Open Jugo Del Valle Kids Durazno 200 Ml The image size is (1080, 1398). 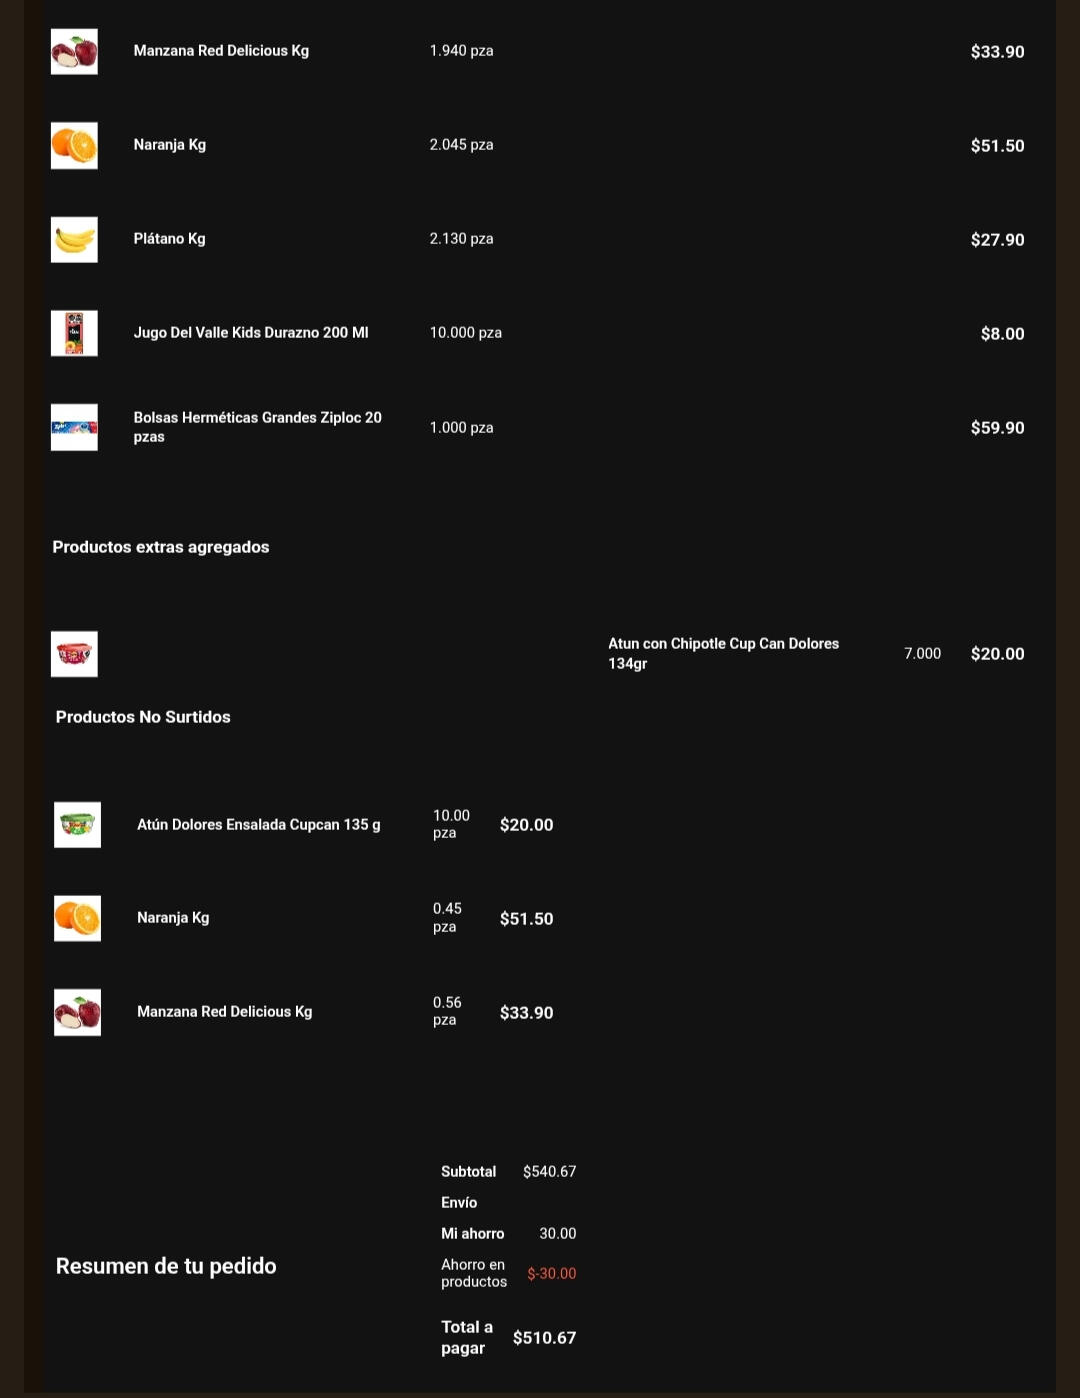[251, 333]
